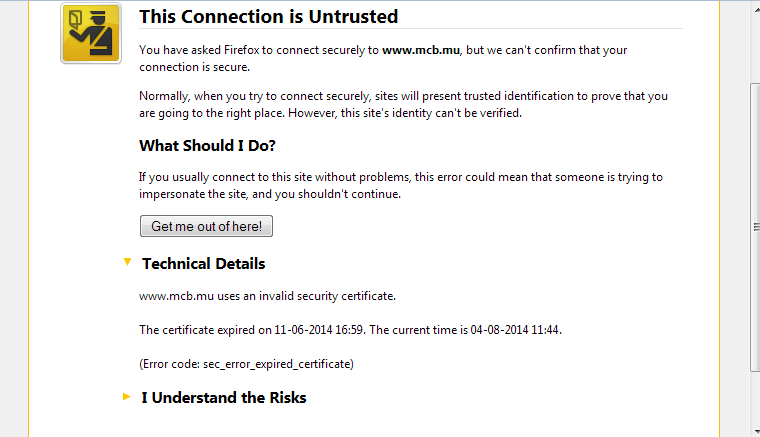Collapse Technical Details using the yellow triangle
The image size is (760, 437).
(x=127, y=262)
